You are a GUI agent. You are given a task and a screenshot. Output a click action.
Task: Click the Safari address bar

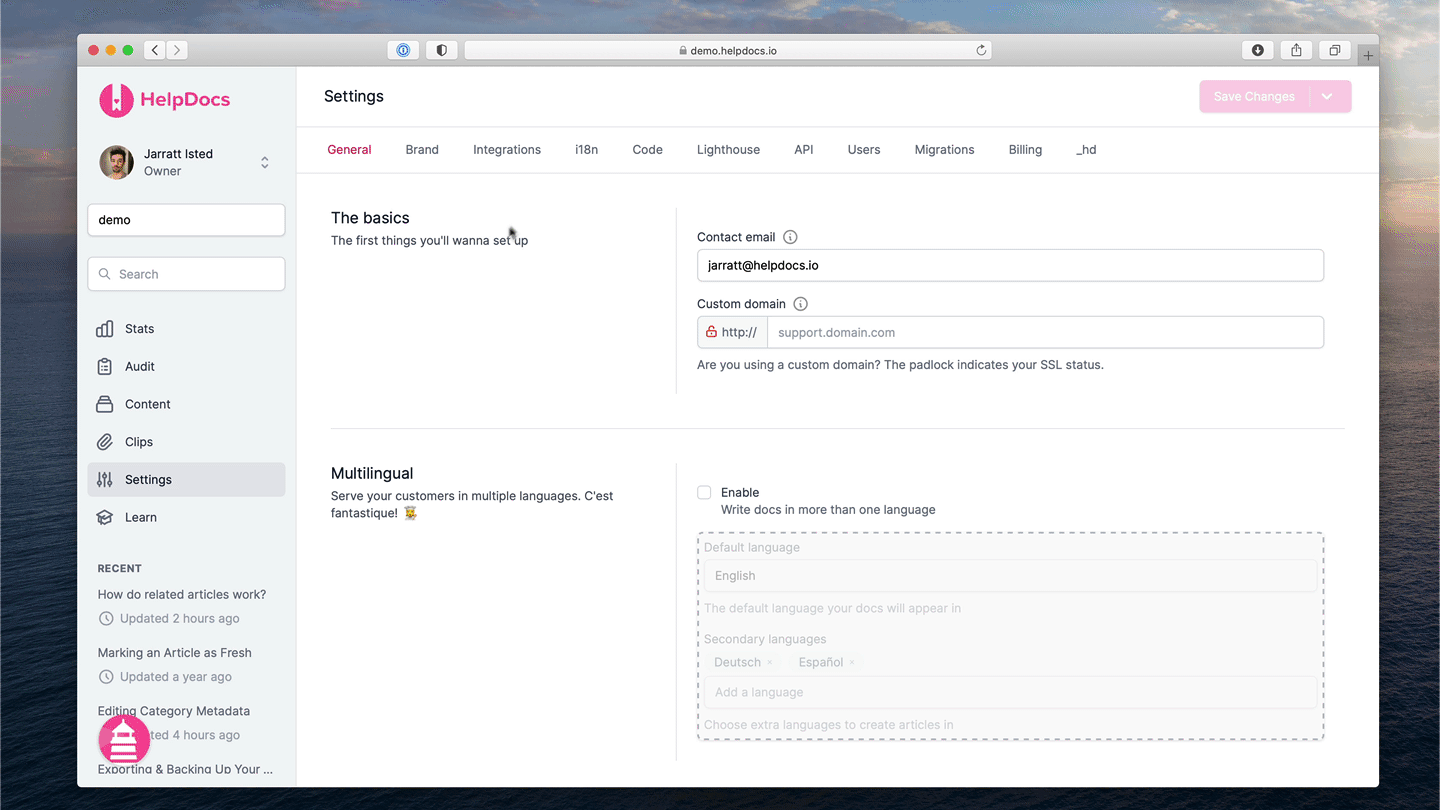tap(728, 50)
